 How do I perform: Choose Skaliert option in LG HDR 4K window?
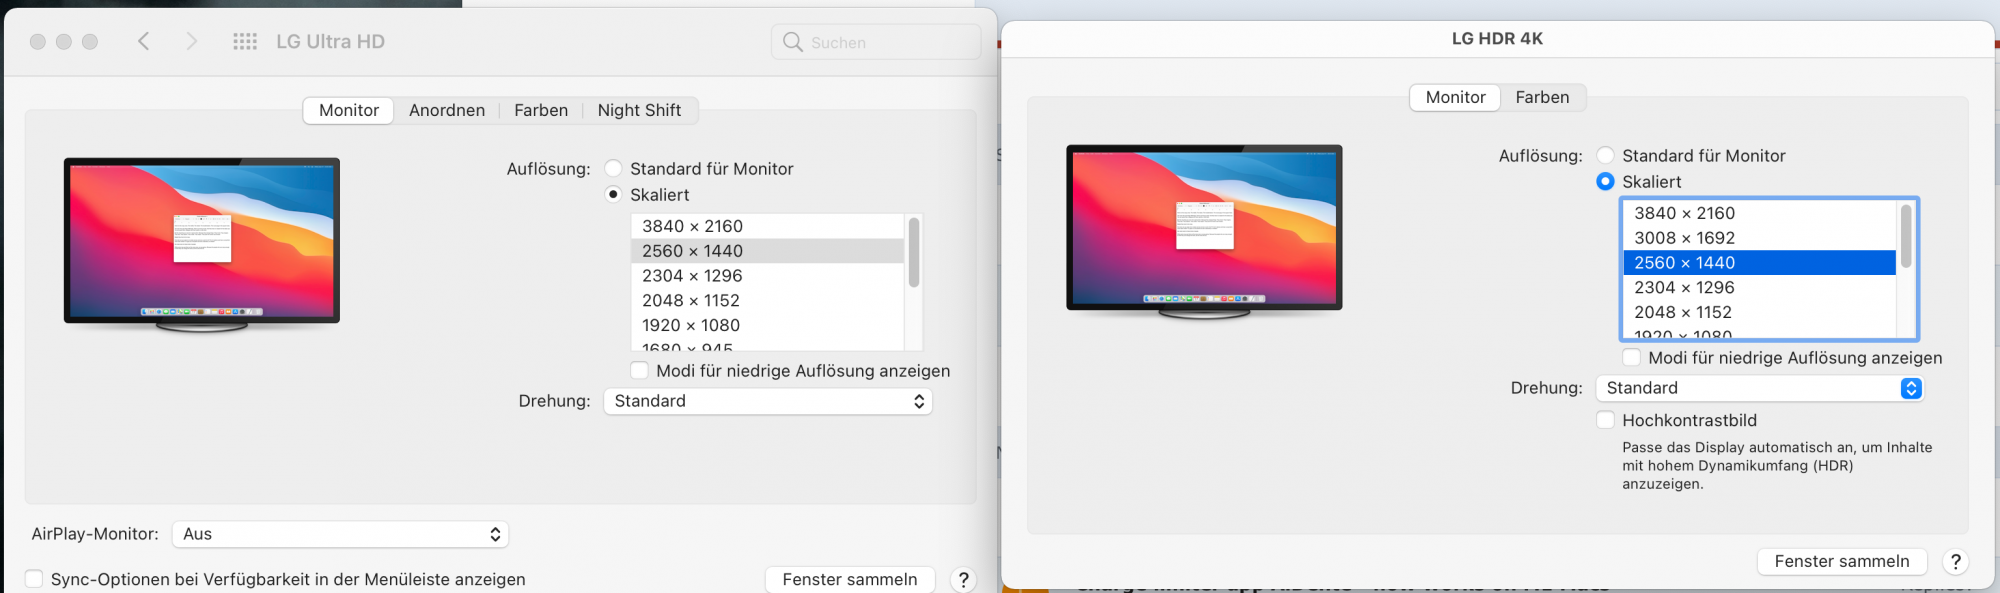(1605, 181)
